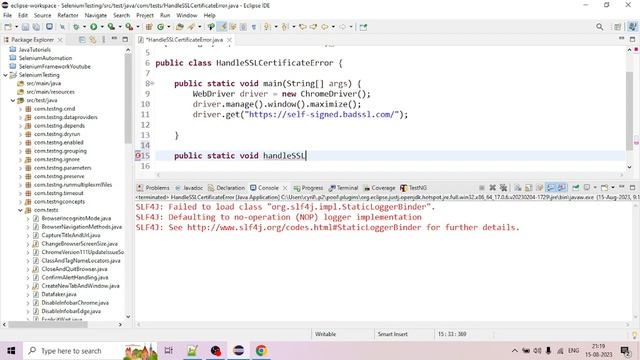640x360 pixels.
Task: Open the slf4j.org codes link in Console
Action: (x=304, y=227)
